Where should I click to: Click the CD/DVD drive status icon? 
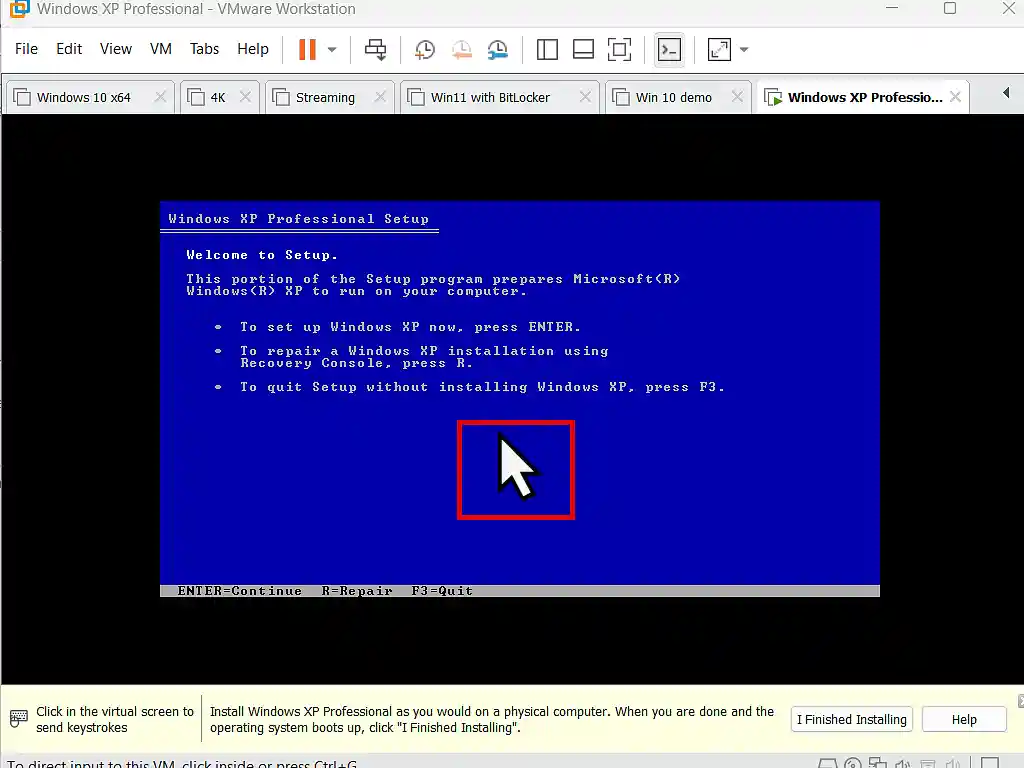point(853,762)
